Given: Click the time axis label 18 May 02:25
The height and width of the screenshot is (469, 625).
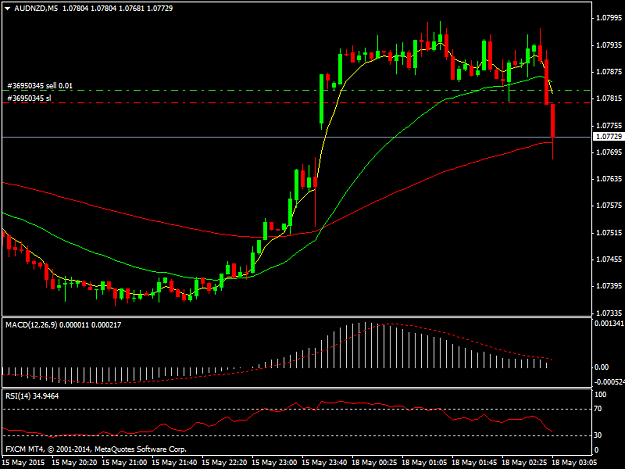Looking at the screenshot, I should coord(525,463).
